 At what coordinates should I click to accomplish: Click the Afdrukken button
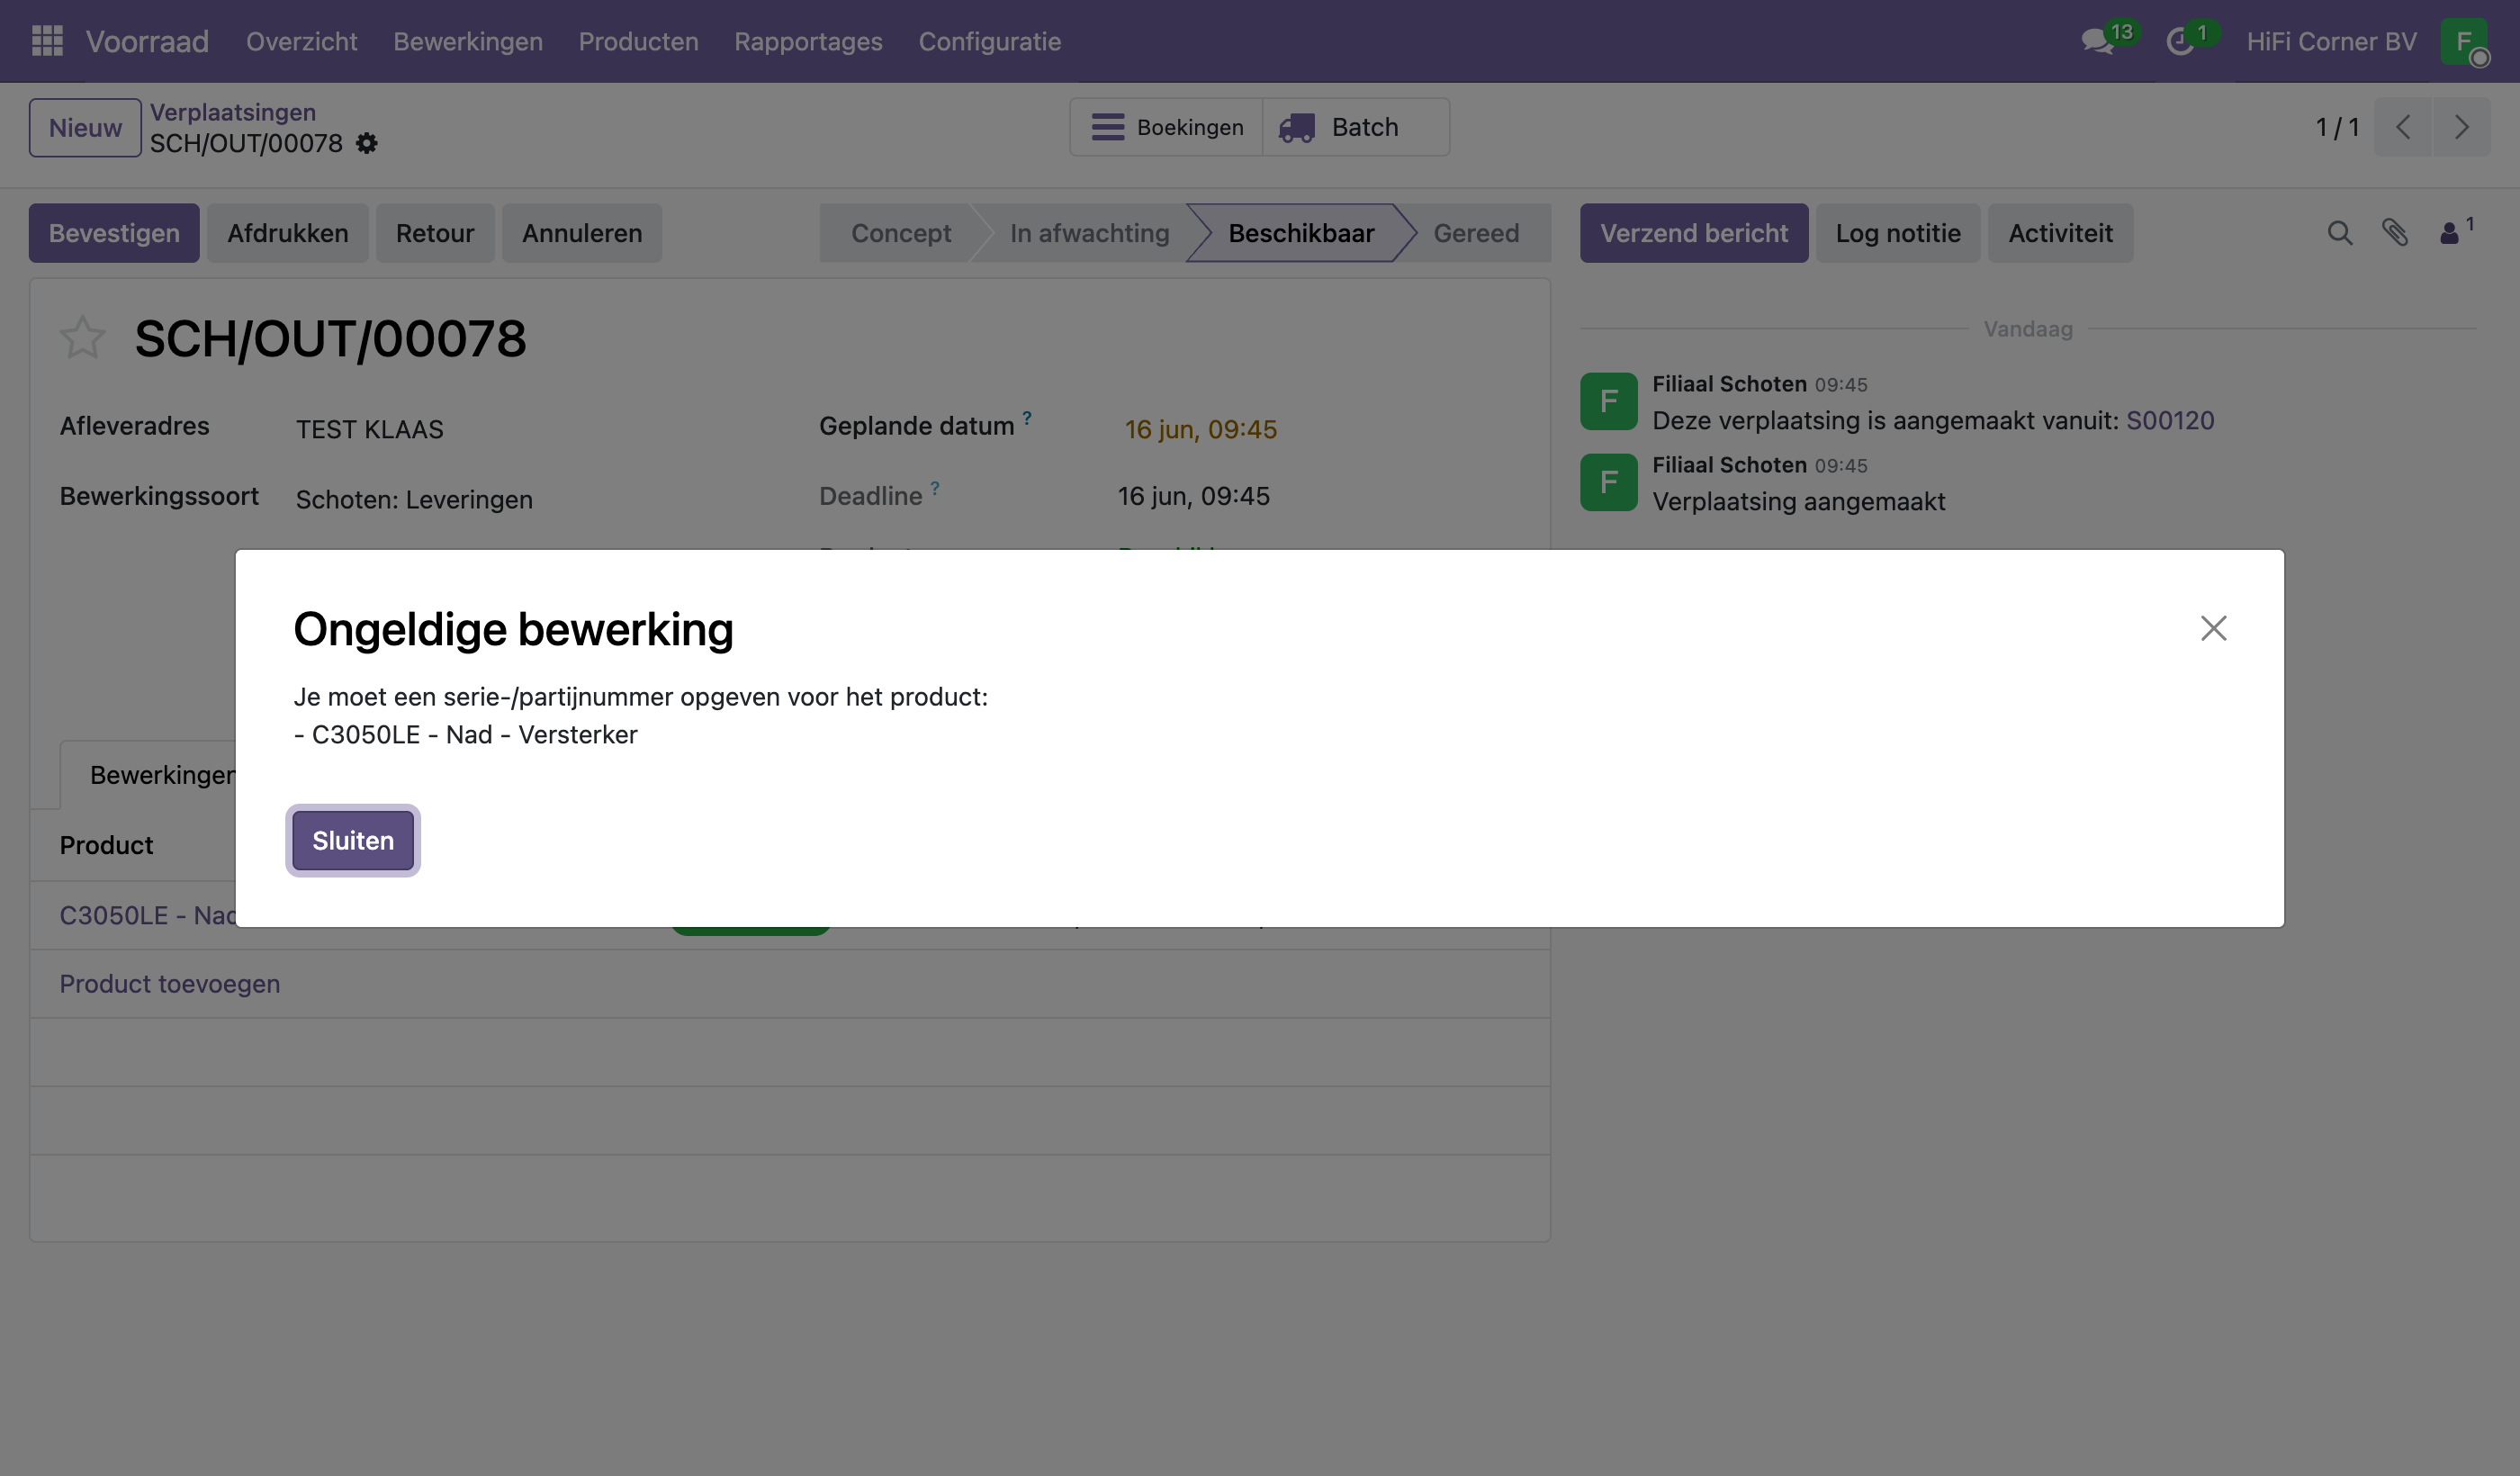pos(288,233)
